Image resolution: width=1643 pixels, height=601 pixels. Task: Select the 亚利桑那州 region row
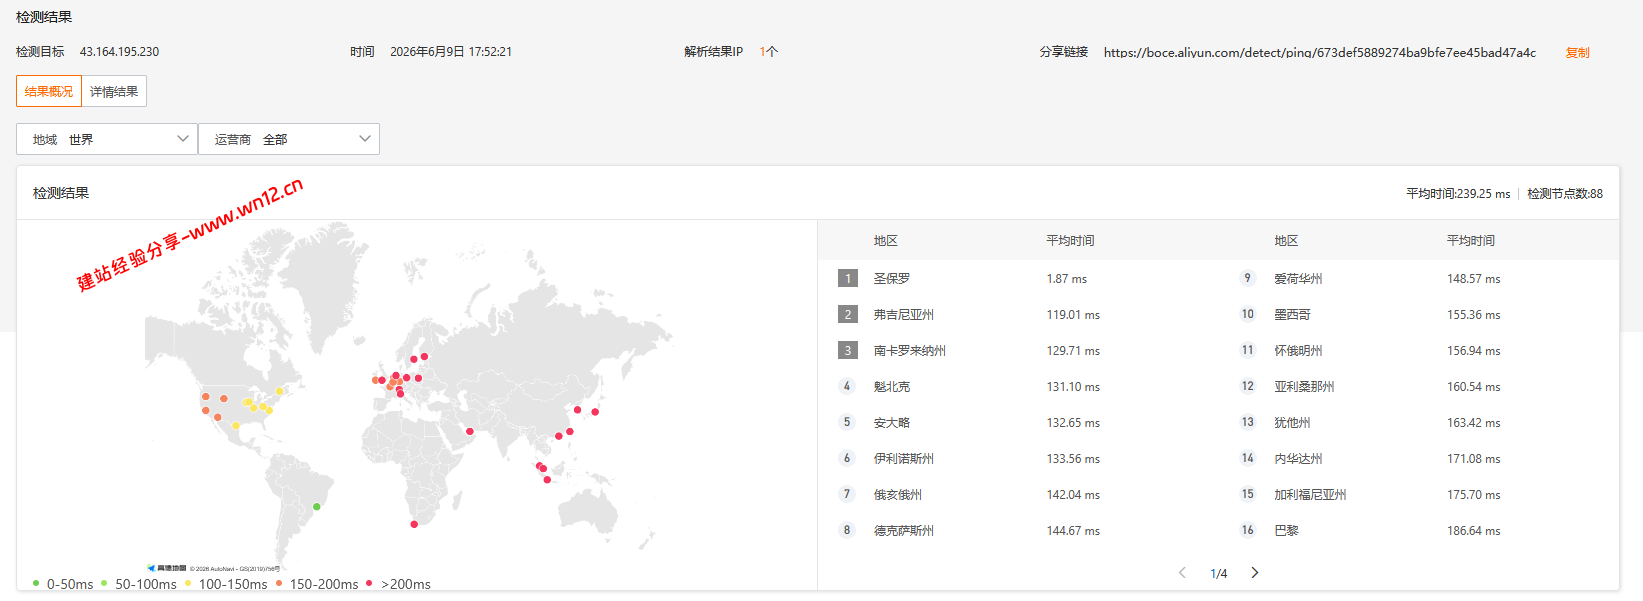tap(1419, 387)
